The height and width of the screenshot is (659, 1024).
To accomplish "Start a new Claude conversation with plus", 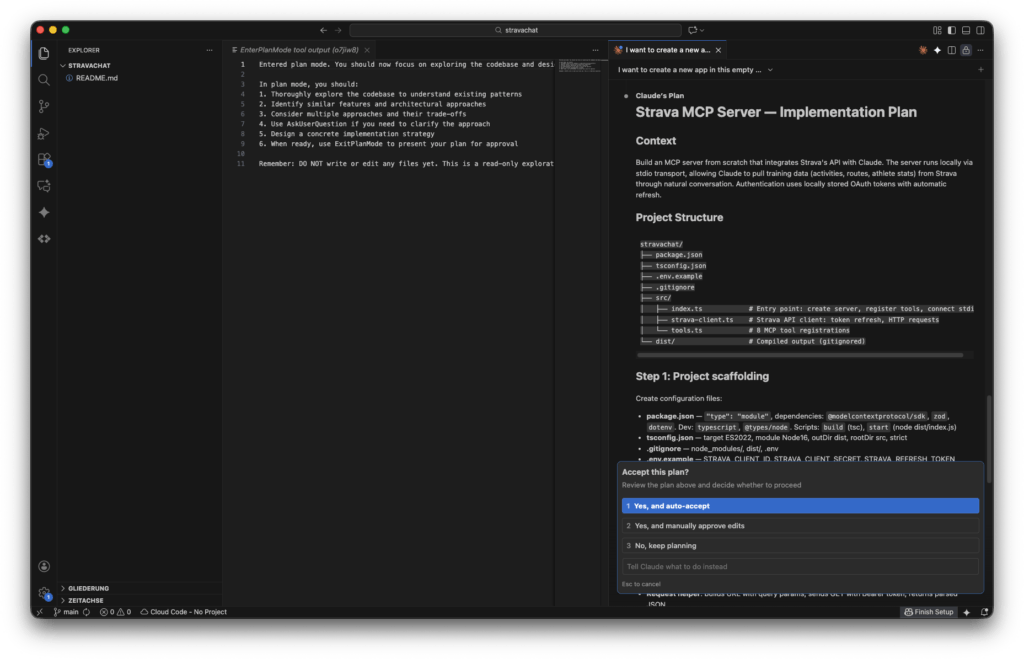I will [x=980, y=70].
